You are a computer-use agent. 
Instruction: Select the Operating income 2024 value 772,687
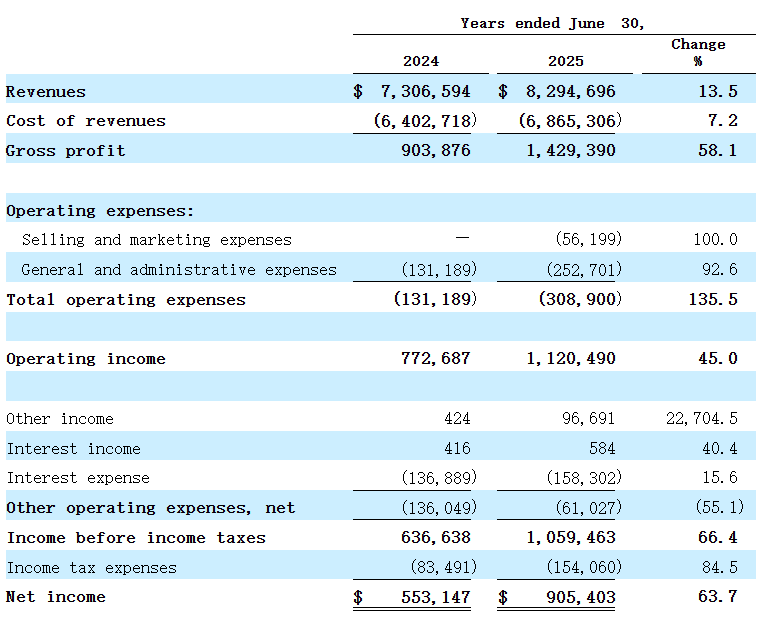tap(429, 359)
